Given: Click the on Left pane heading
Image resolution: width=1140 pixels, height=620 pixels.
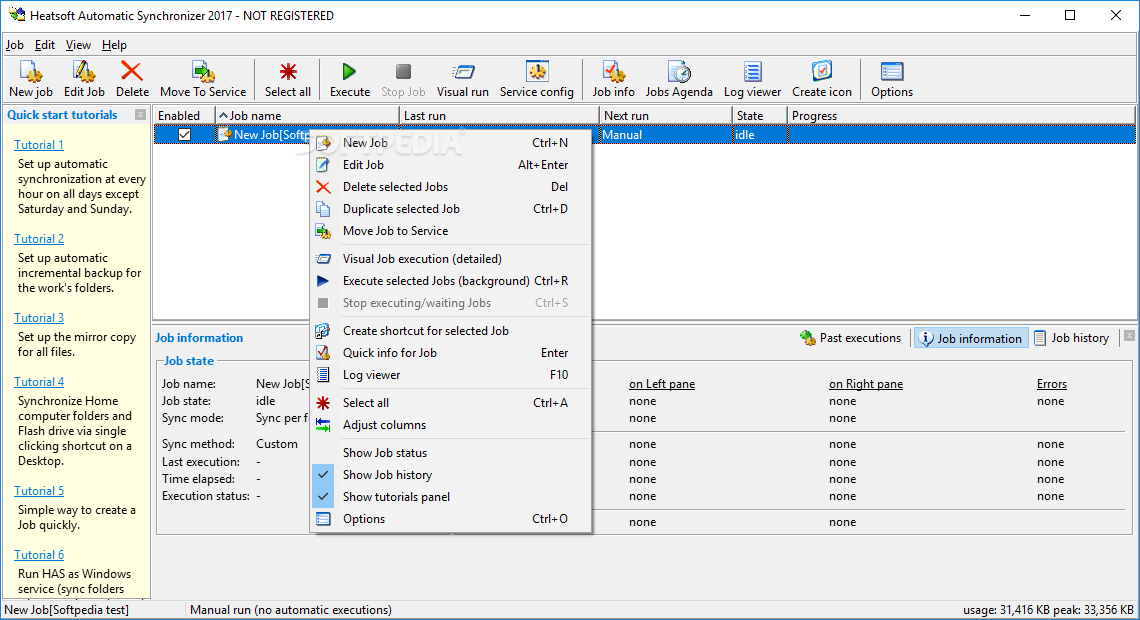Looking at the screenshot, I should [x=662, y=384].
